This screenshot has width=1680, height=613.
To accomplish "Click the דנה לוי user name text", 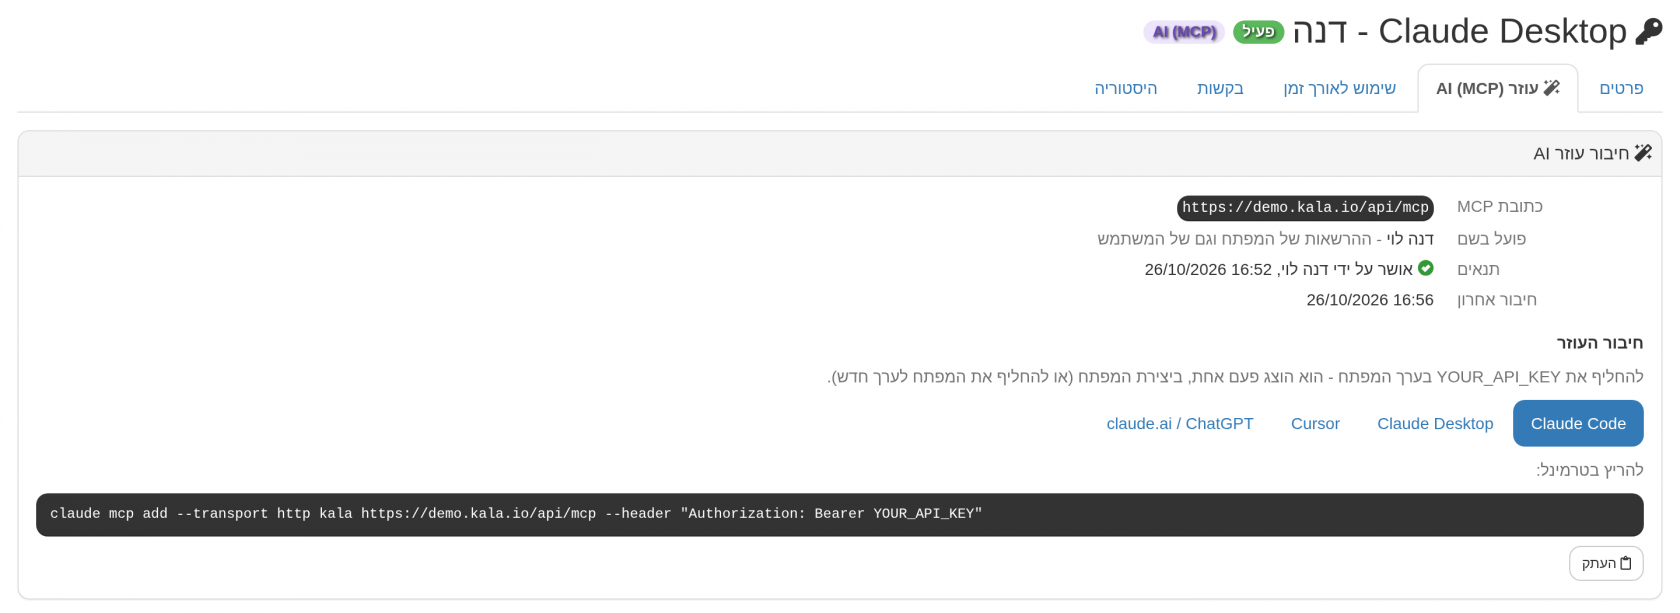I will pyautogui.click(x=1410, y=239).
